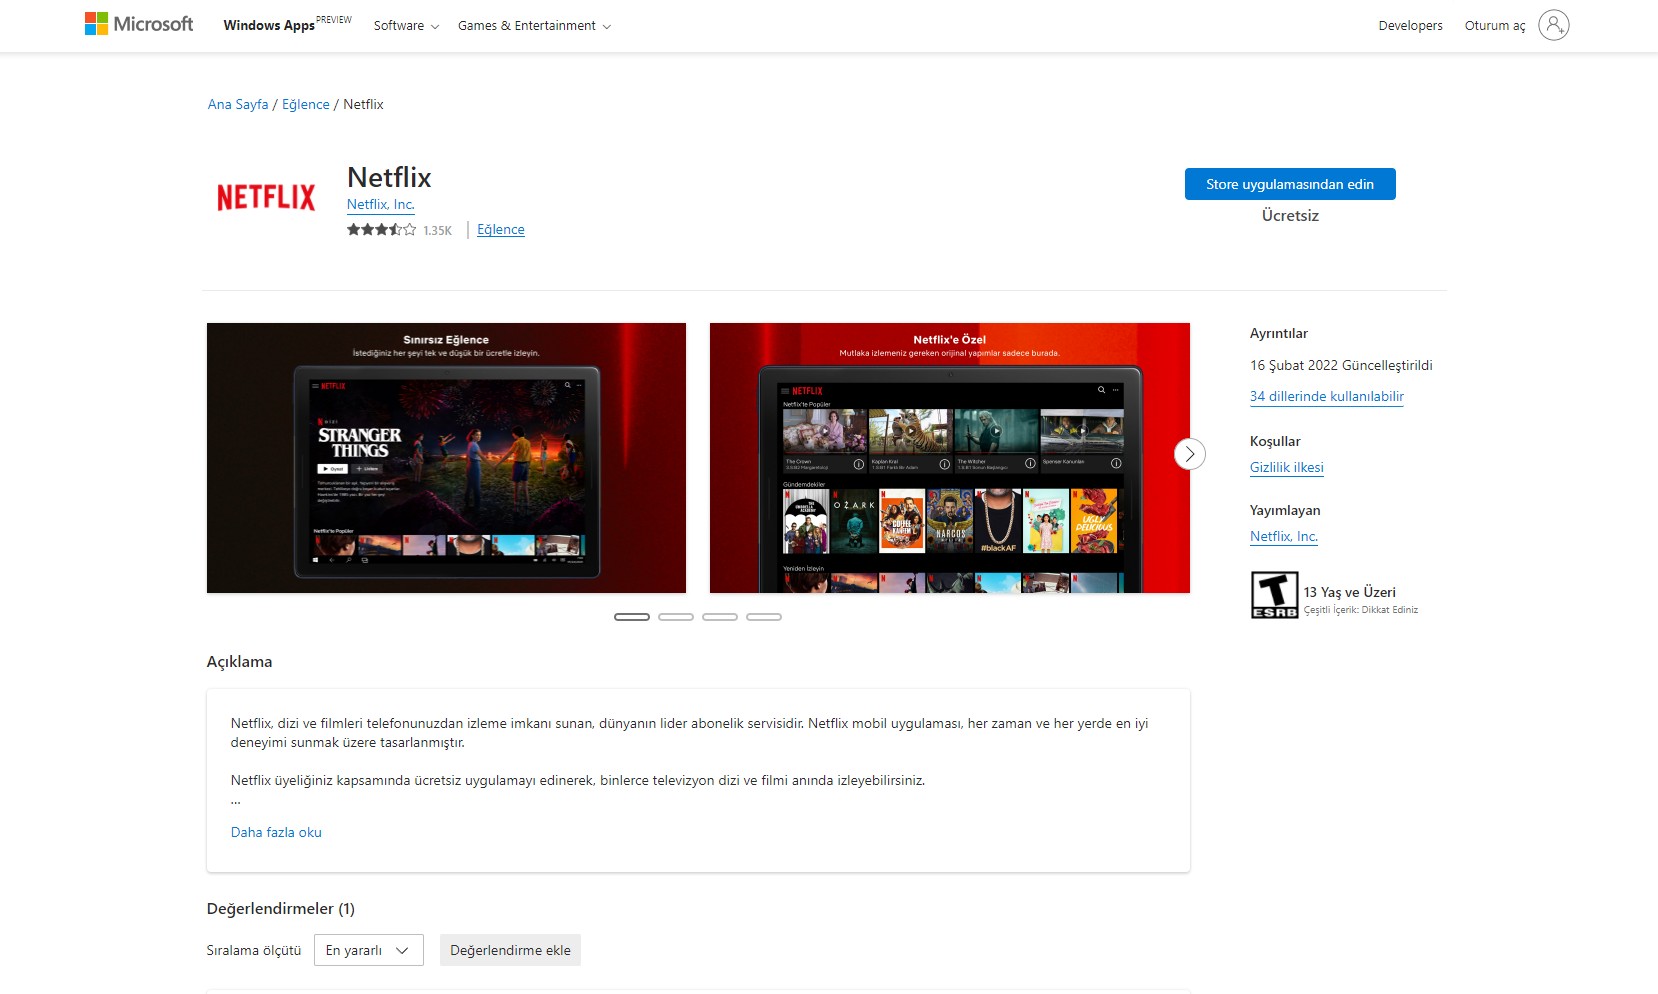This screenshot has width=1658, height=994.
Task: Open the Windows Apps home link
Action: [287, 24]
